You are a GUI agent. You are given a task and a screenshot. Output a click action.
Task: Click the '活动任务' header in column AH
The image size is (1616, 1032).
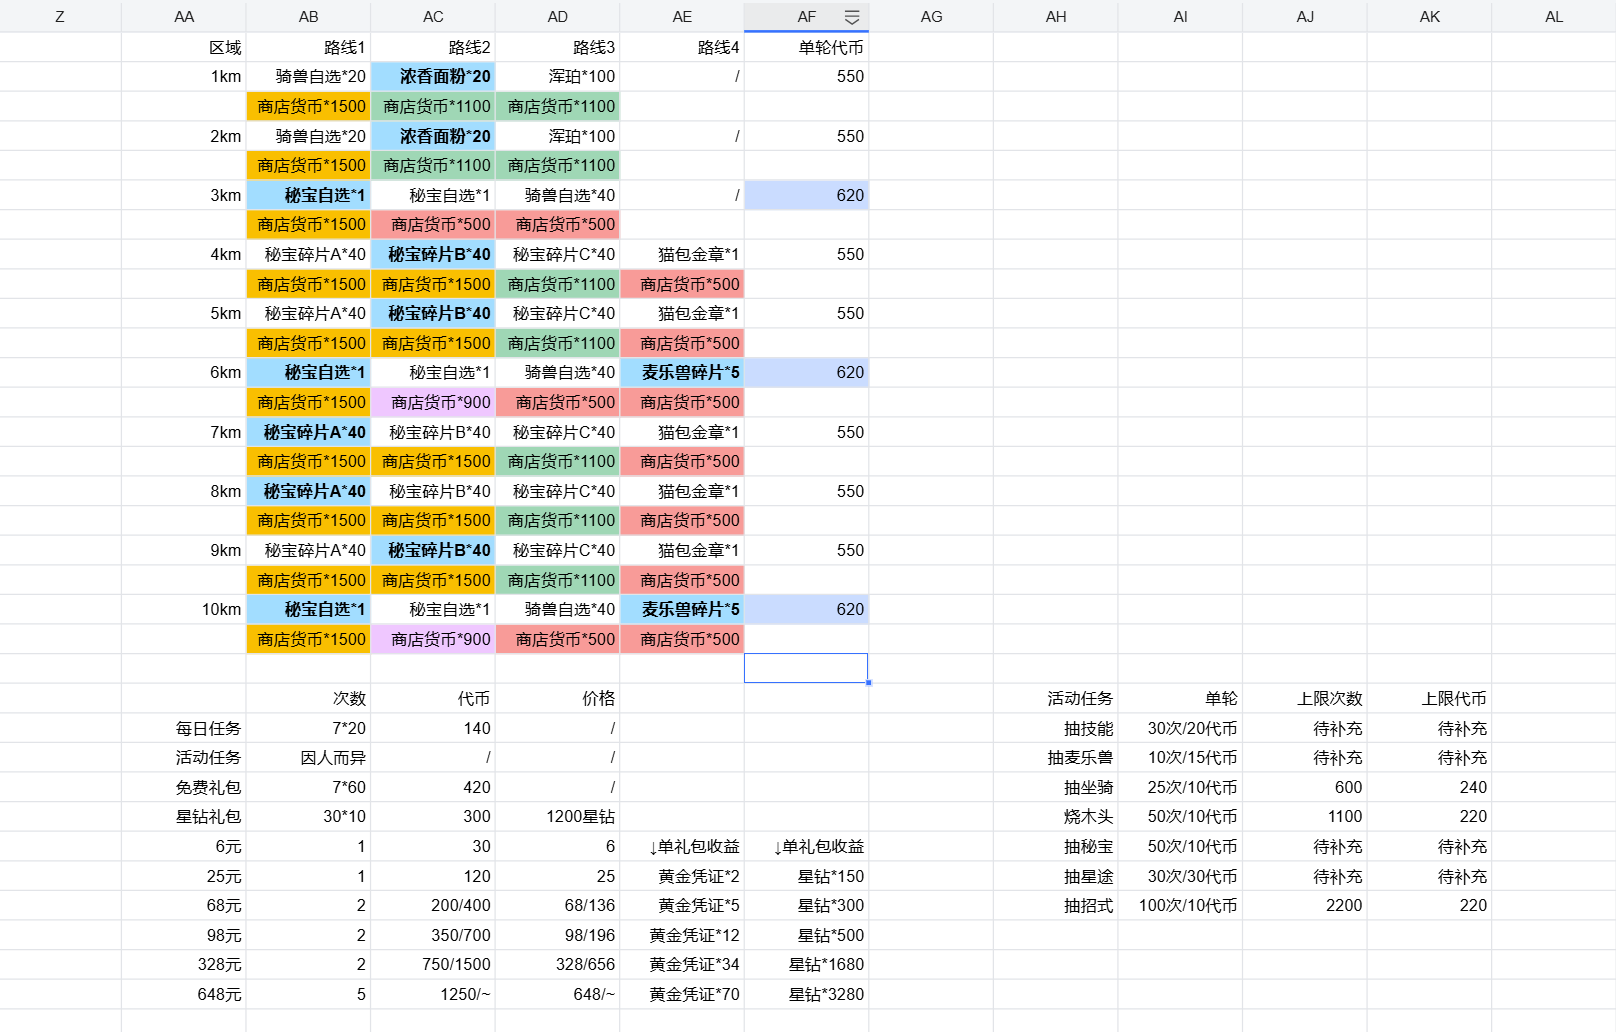(x=1056, y=698)
